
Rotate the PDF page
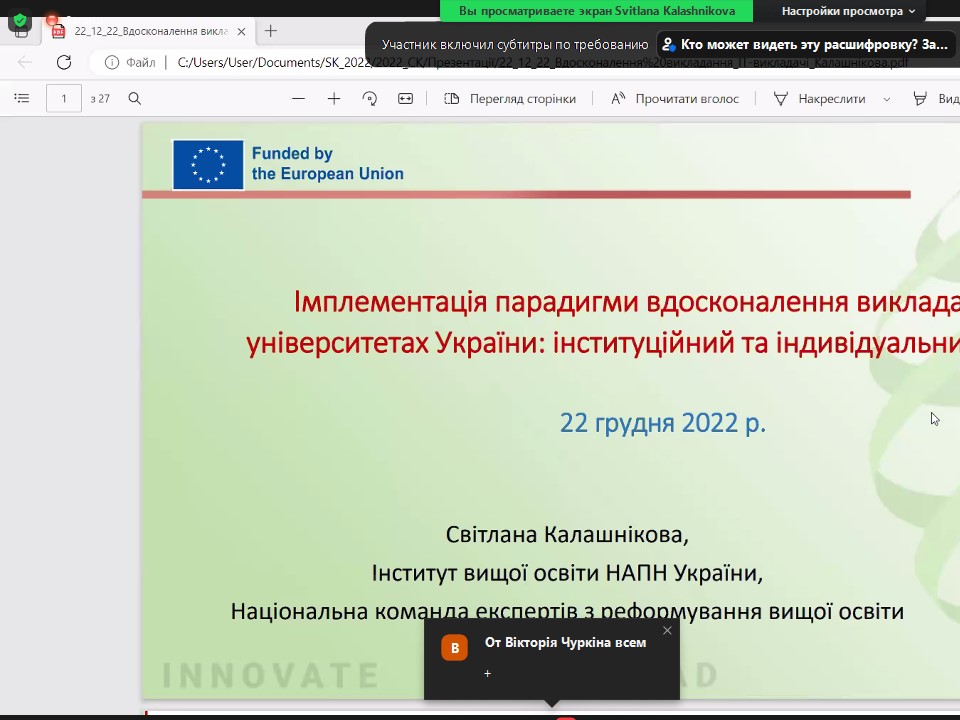370,99
